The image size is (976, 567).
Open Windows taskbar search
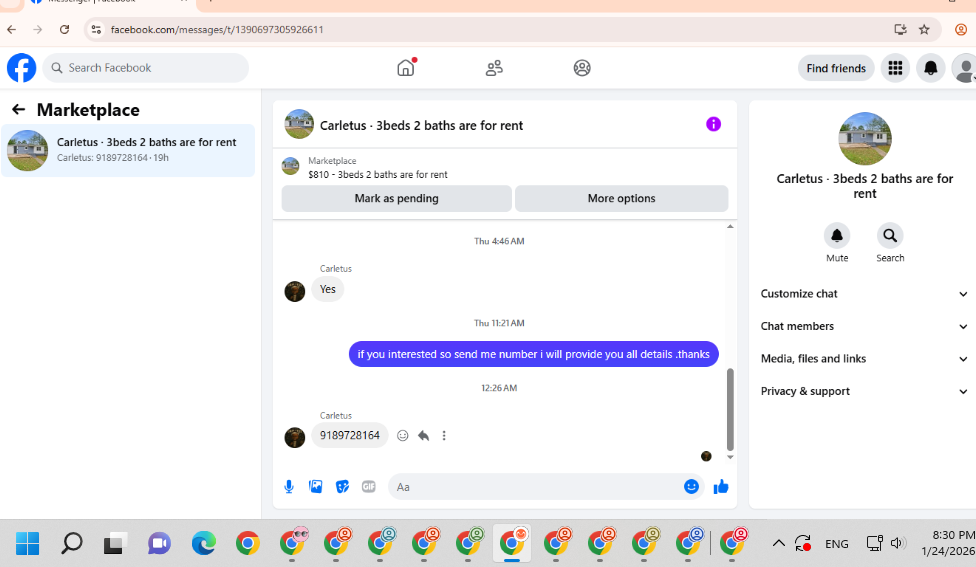click(72, 543)
